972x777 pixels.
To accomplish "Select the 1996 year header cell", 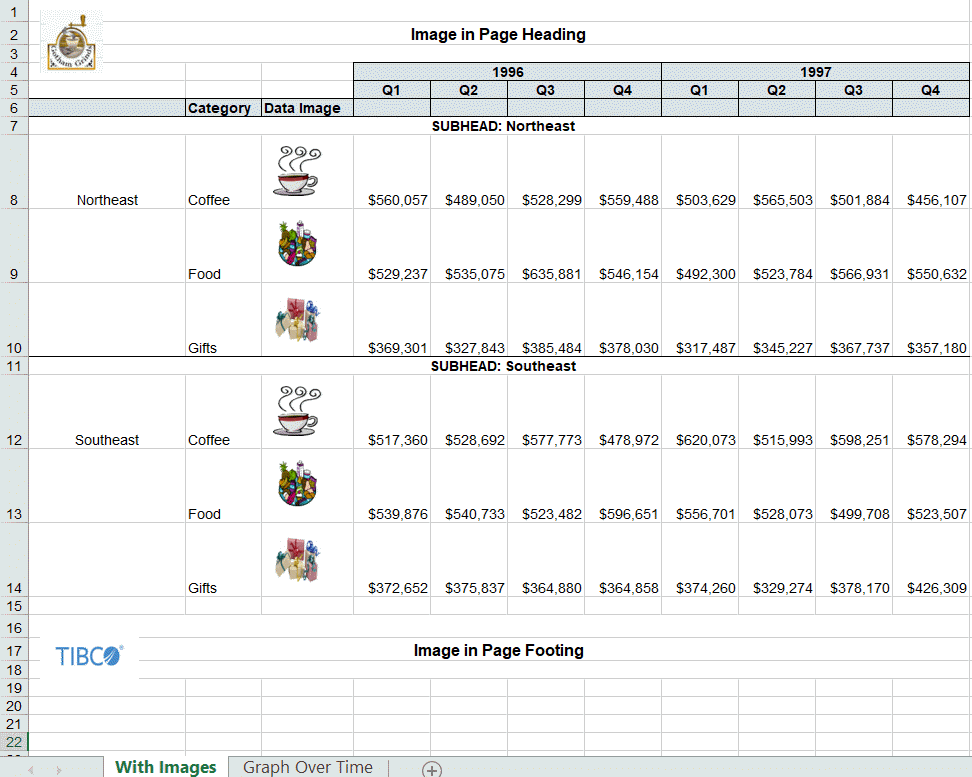I will [x=507, y=72].
